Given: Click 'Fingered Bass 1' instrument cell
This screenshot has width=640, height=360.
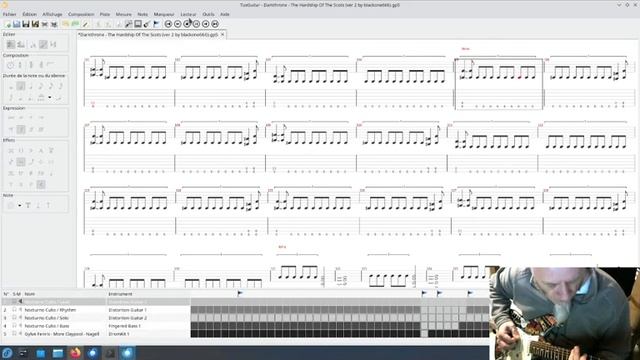Looking at the screenshot, I should [124, 326].
